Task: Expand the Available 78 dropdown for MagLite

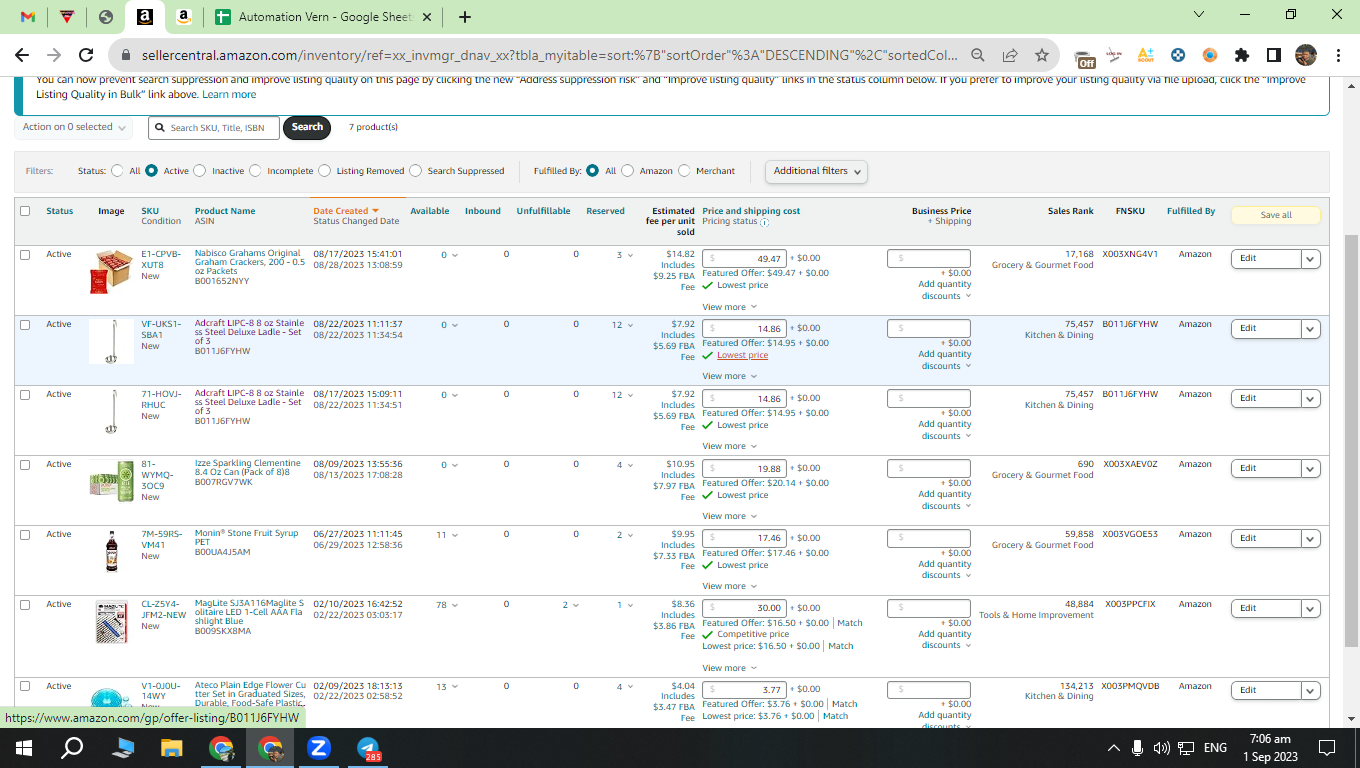Action: click(x=445, y=605)
